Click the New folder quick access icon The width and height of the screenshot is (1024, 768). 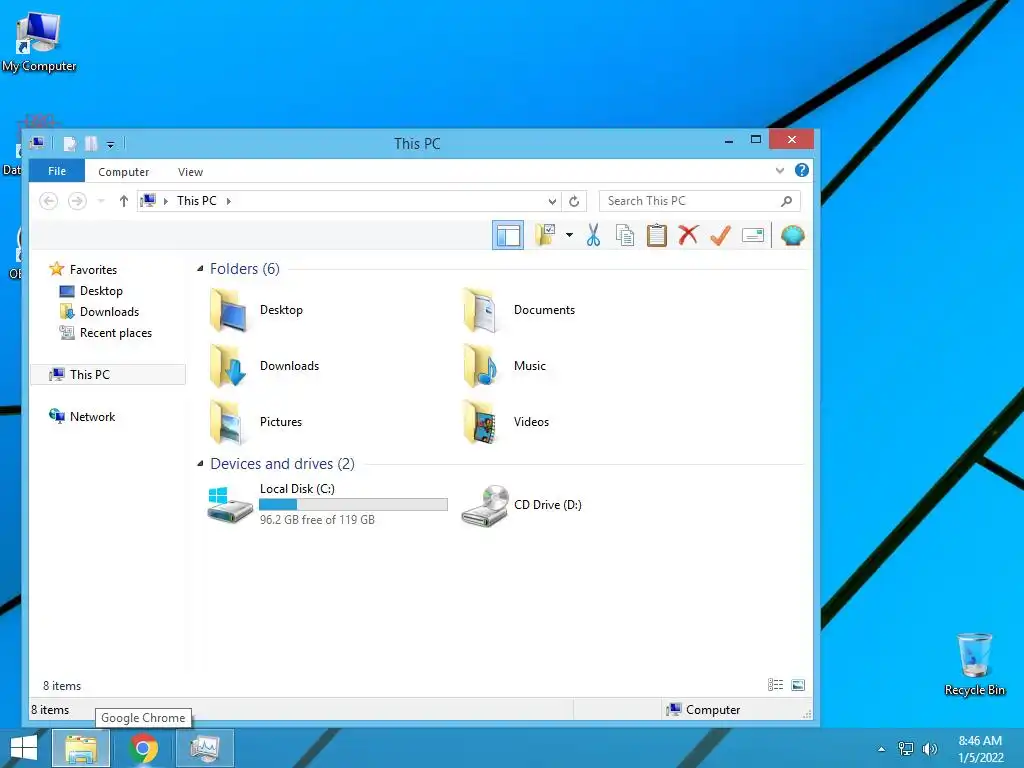91,144
